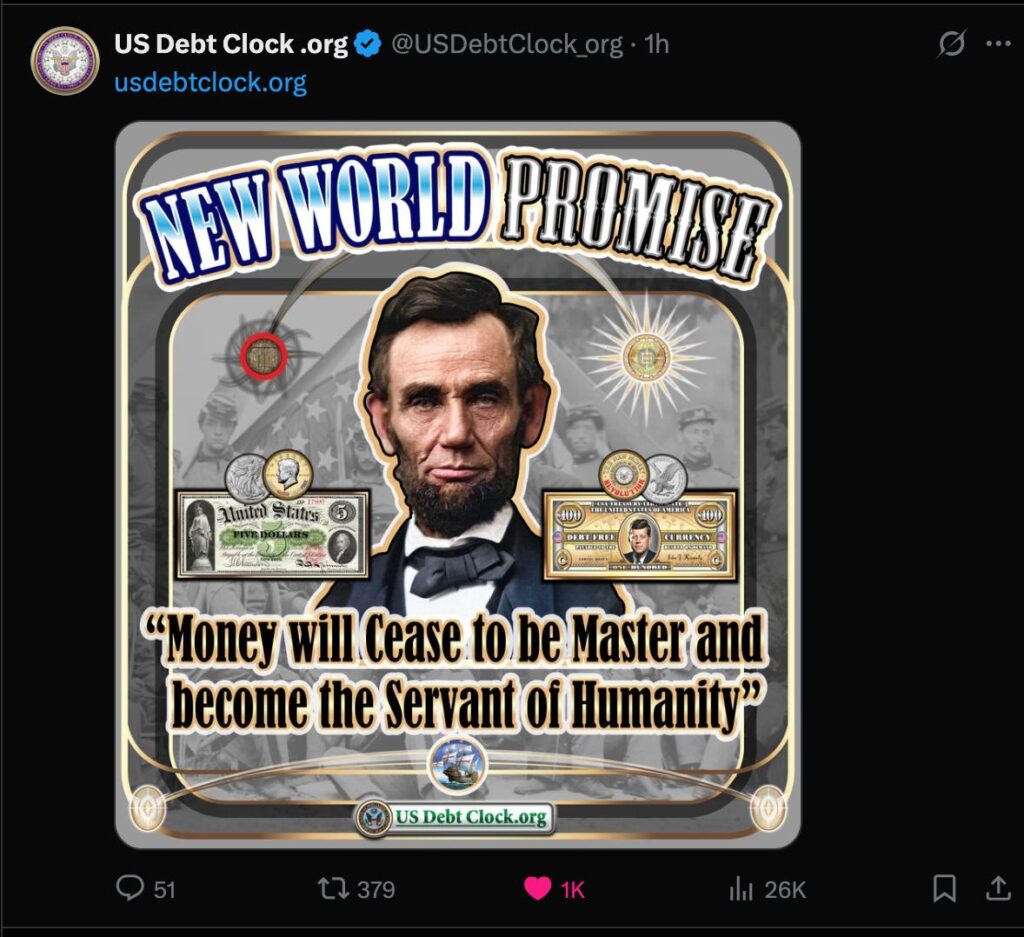Open the three-dot More options menu
The image size is (1024, 937).
click(998, 45)
